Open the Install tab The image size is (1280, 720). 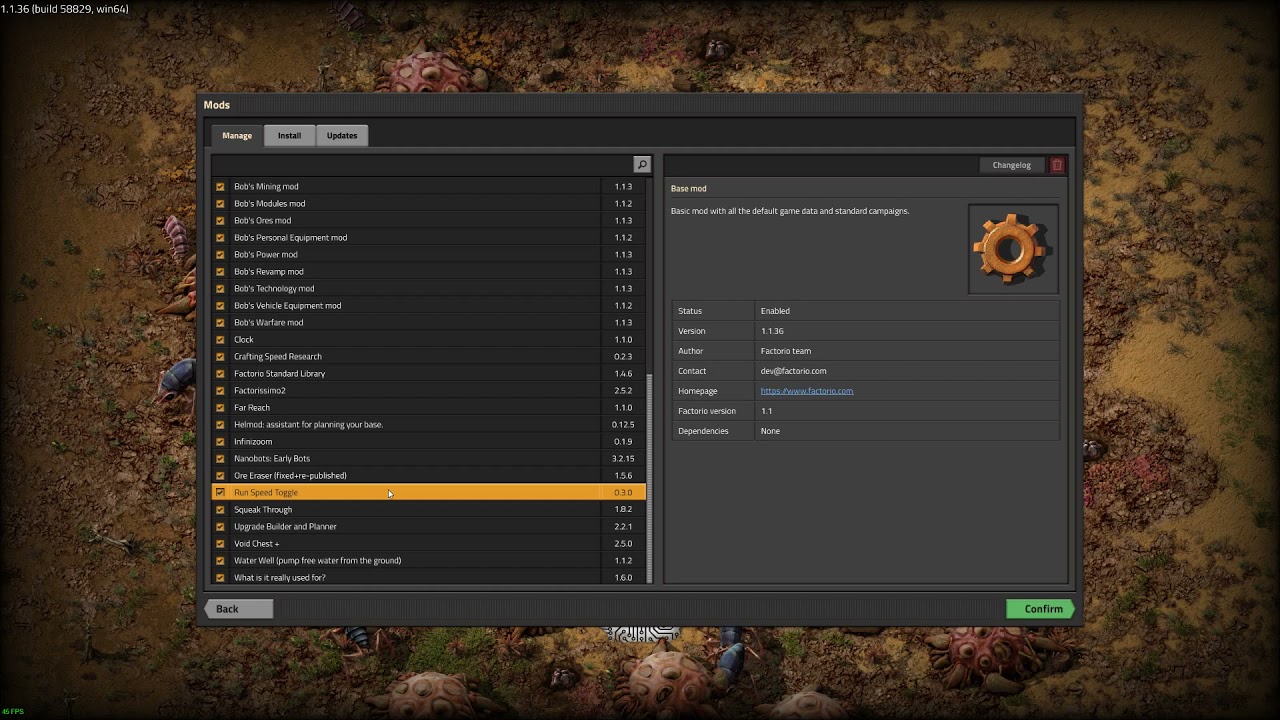point(289,135)
